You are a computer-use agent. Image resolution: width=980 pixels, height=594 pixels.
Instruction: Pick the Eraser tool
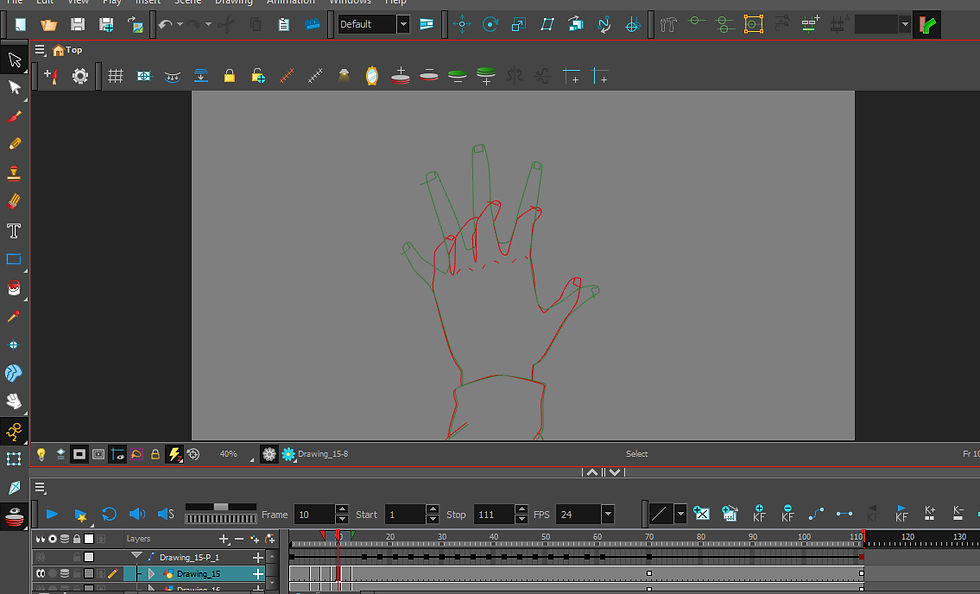[x=14, y=201]
